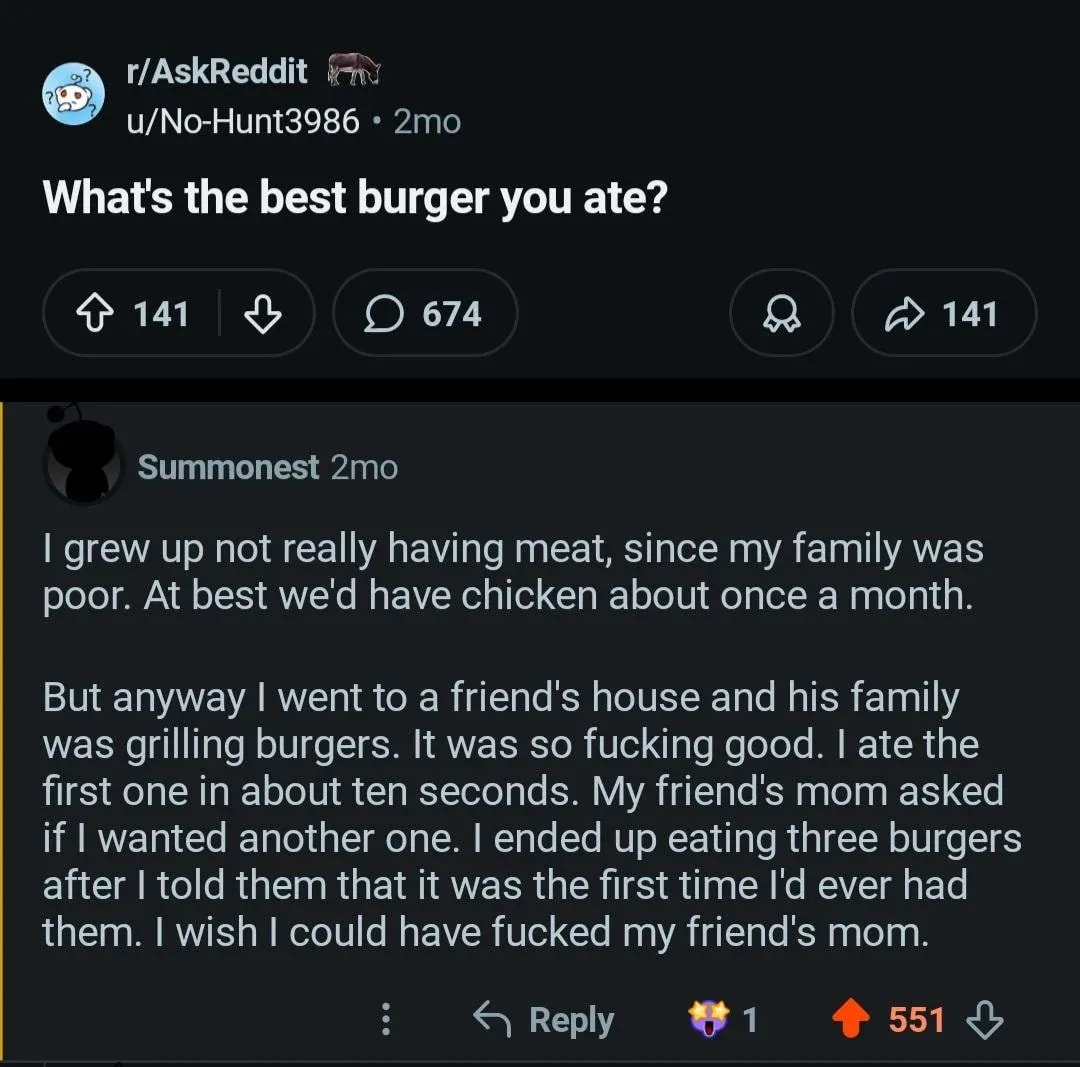Downvote the AskReddit post

coord(262,313)
